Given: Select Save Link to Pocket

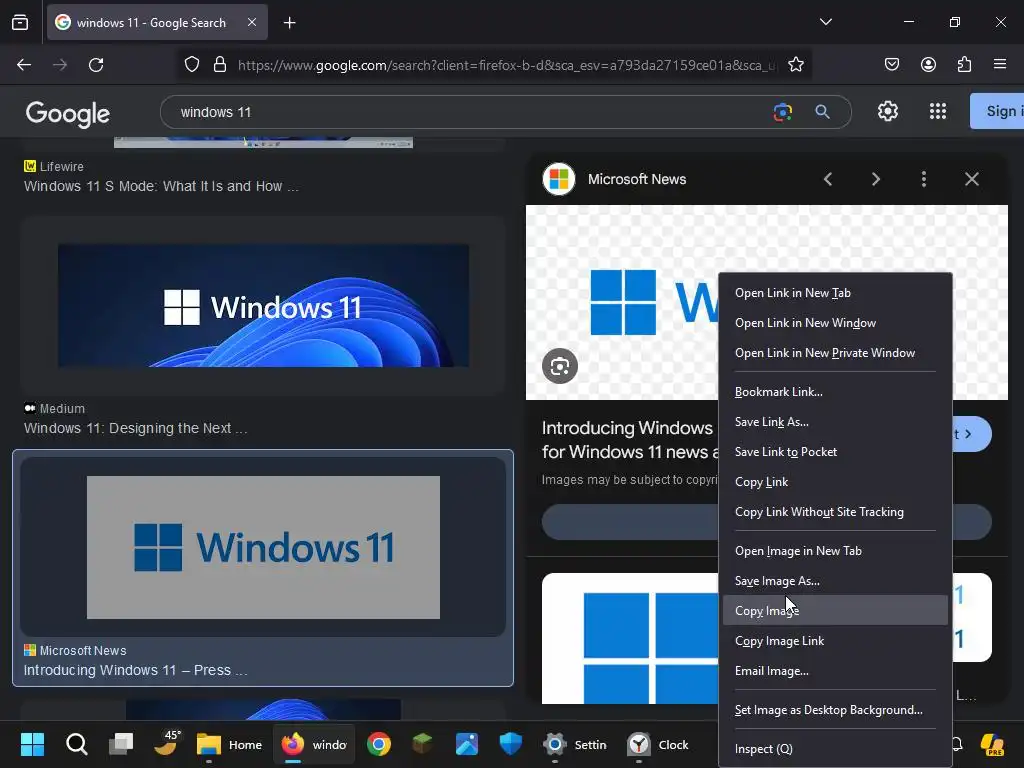Looking at the screenshot, I should pyautogui.click(x=835, y=453).
